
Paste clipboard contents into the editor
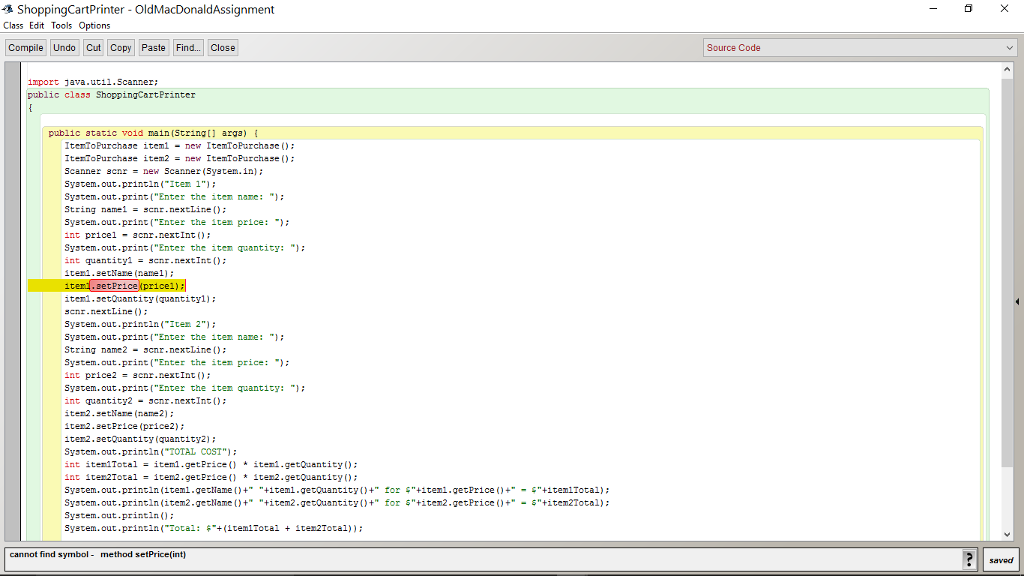[153, 47]
